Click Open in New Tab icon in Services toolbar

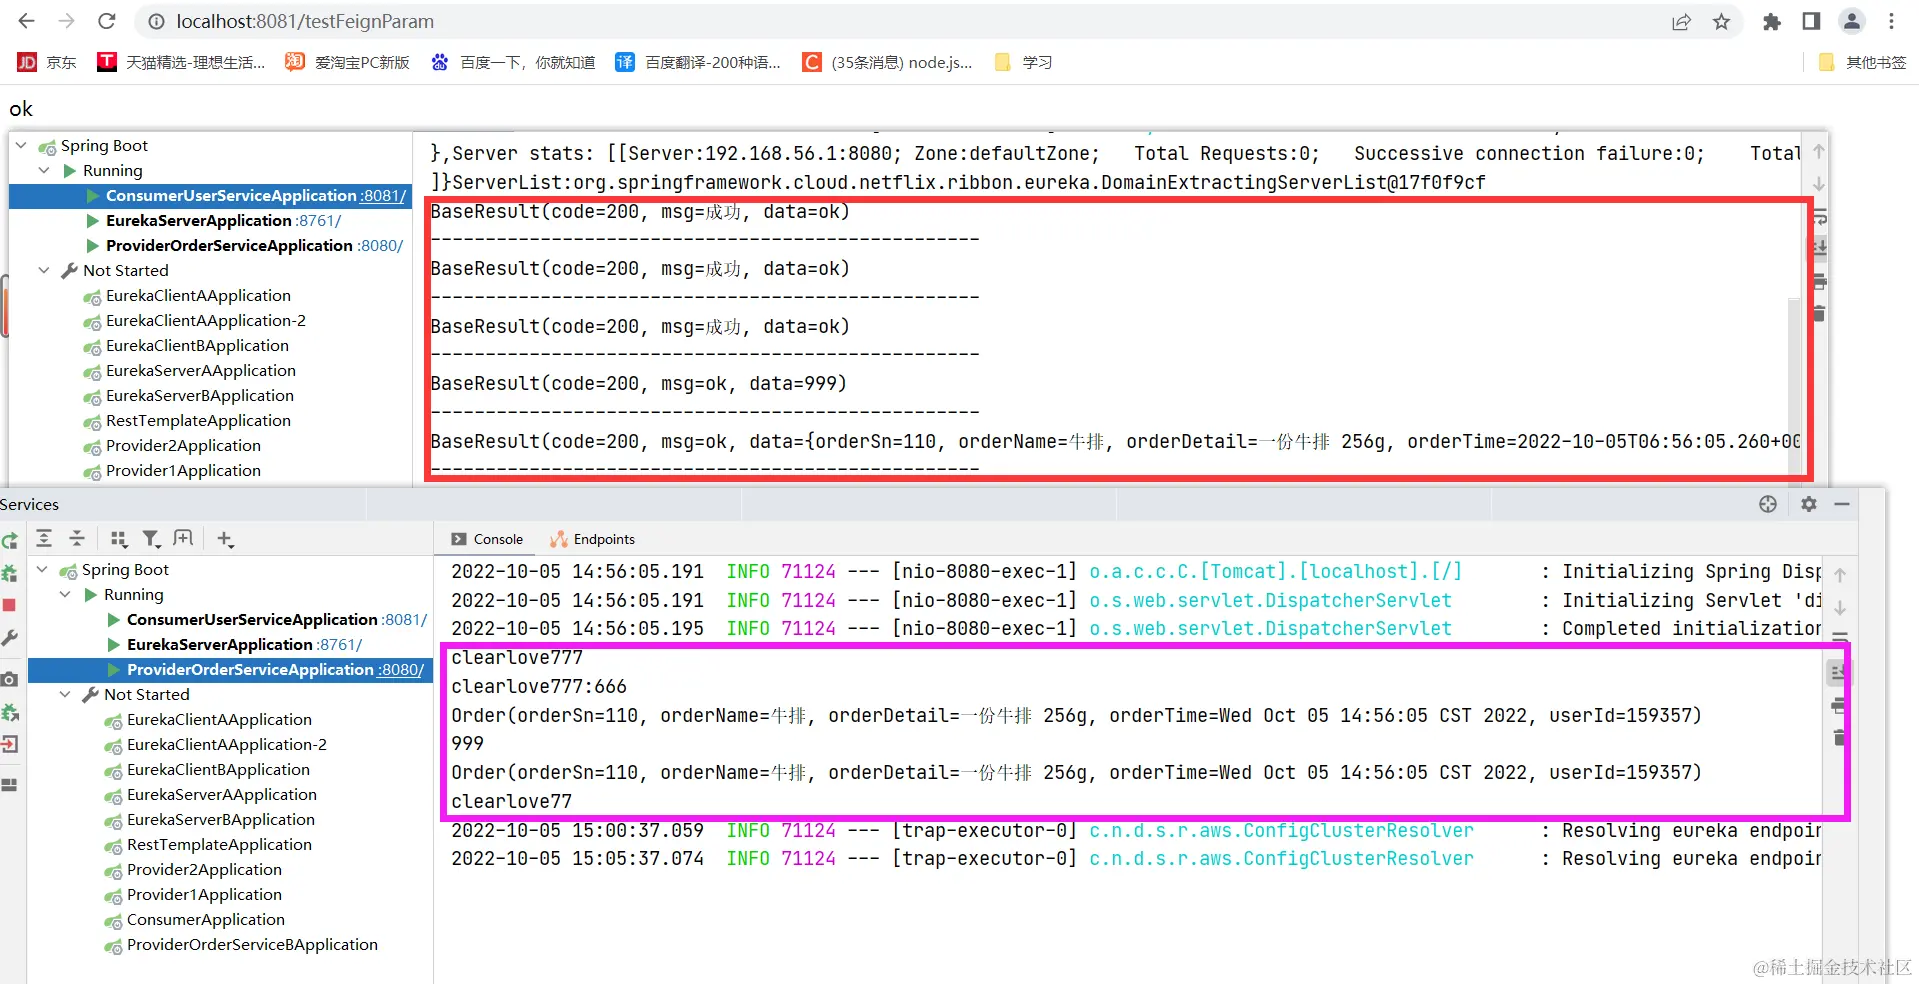point(183,539)
